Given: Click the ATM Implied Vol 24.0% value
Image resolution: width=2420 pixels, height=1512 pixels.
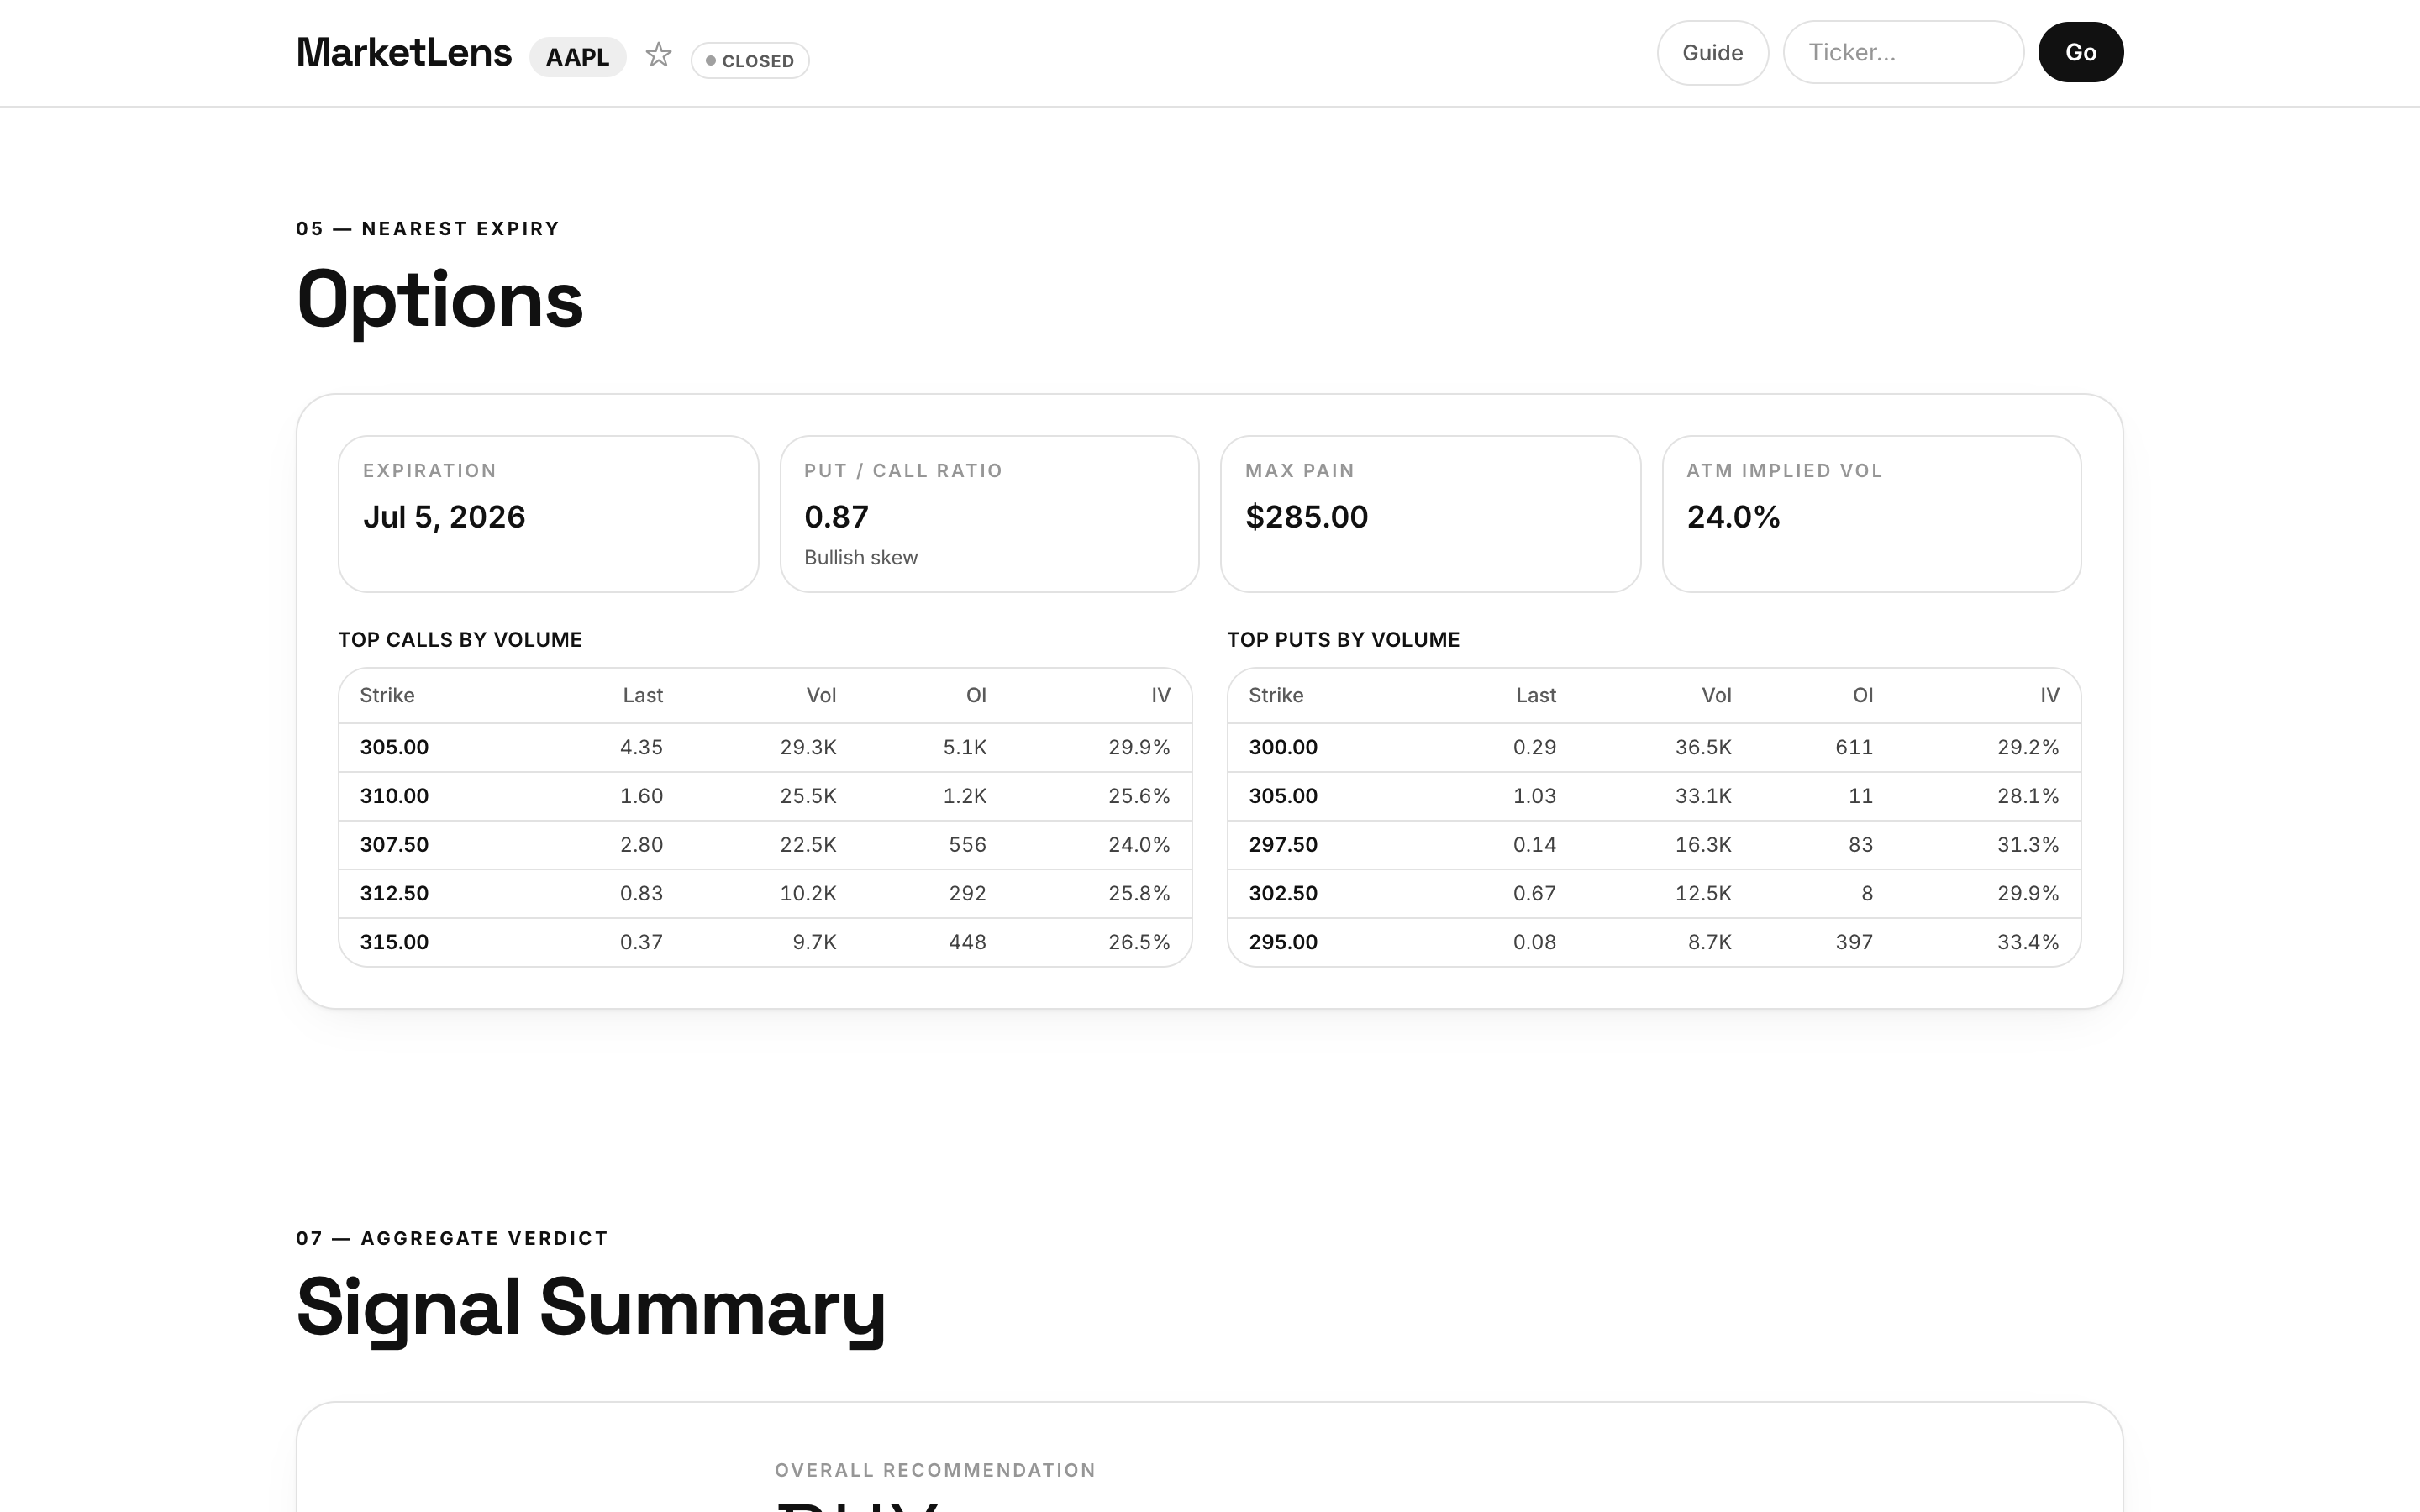Looking at the screenshot, I should coord(1733,517).
